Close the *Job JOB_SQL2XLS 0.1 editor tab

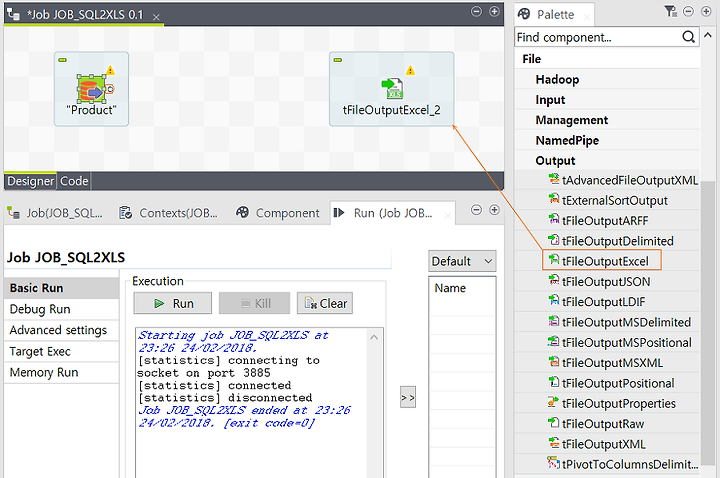(156, 17)
